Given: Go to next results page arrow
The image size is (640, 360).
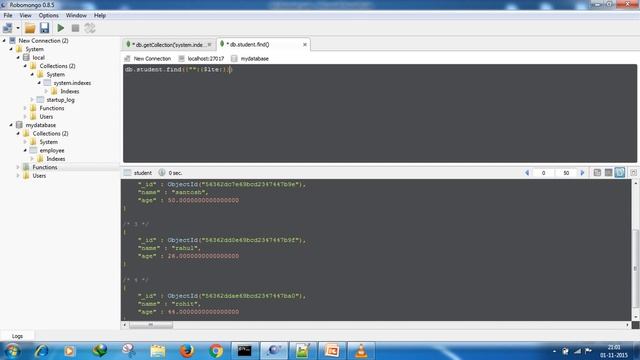Looking at the screenshot, I should pyautogui.click(x=582, y=173).
